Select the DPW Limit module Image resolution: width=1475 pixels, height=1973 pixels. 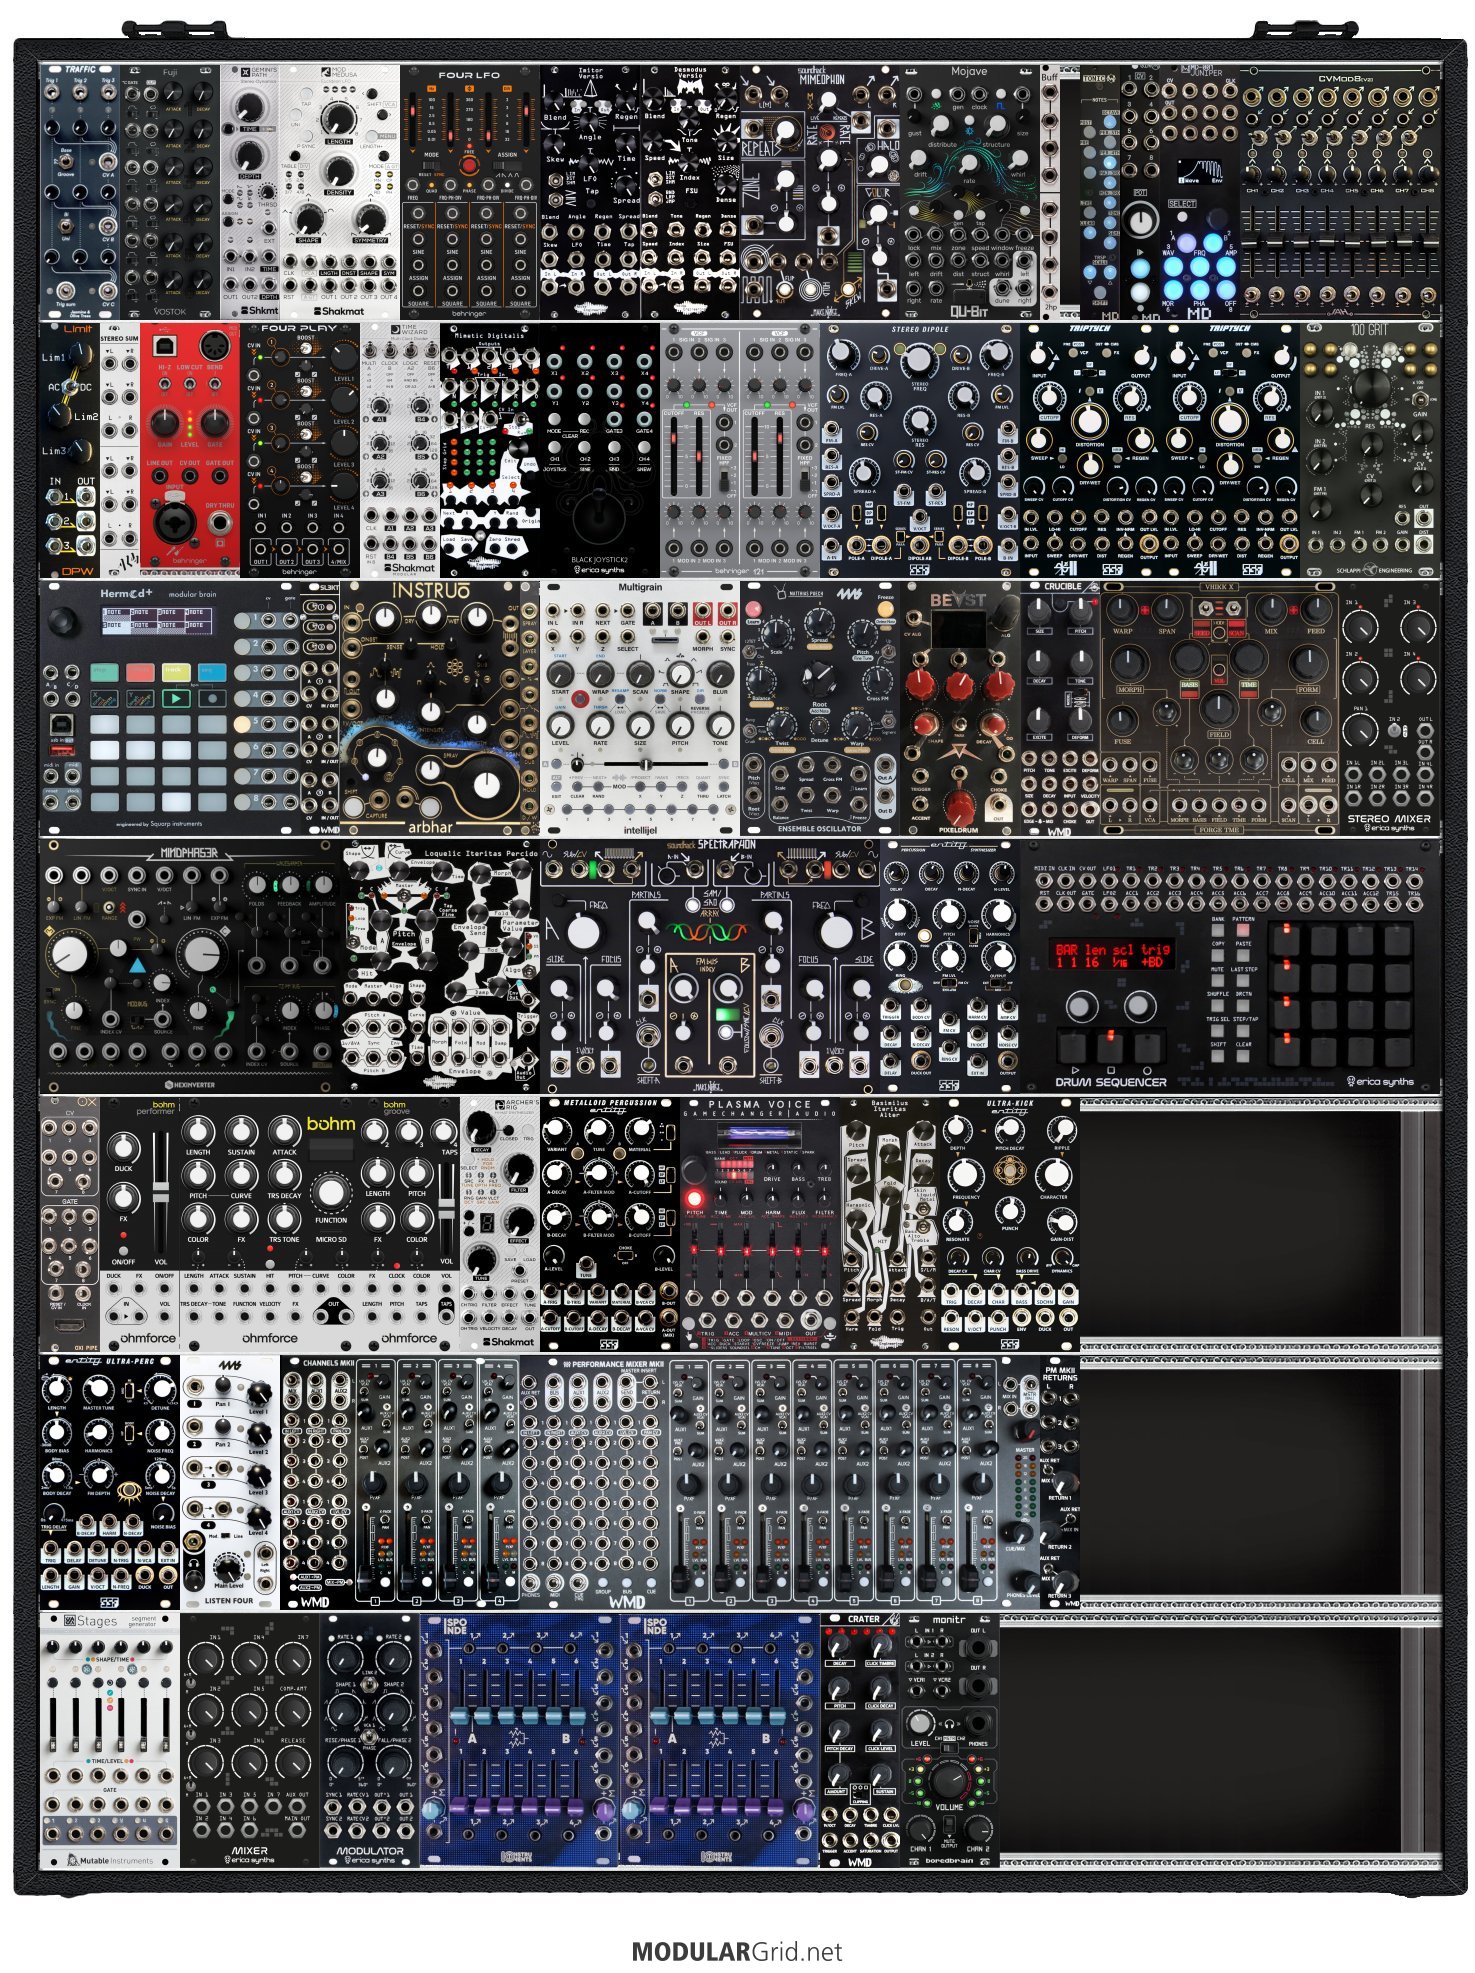point(70,449)
